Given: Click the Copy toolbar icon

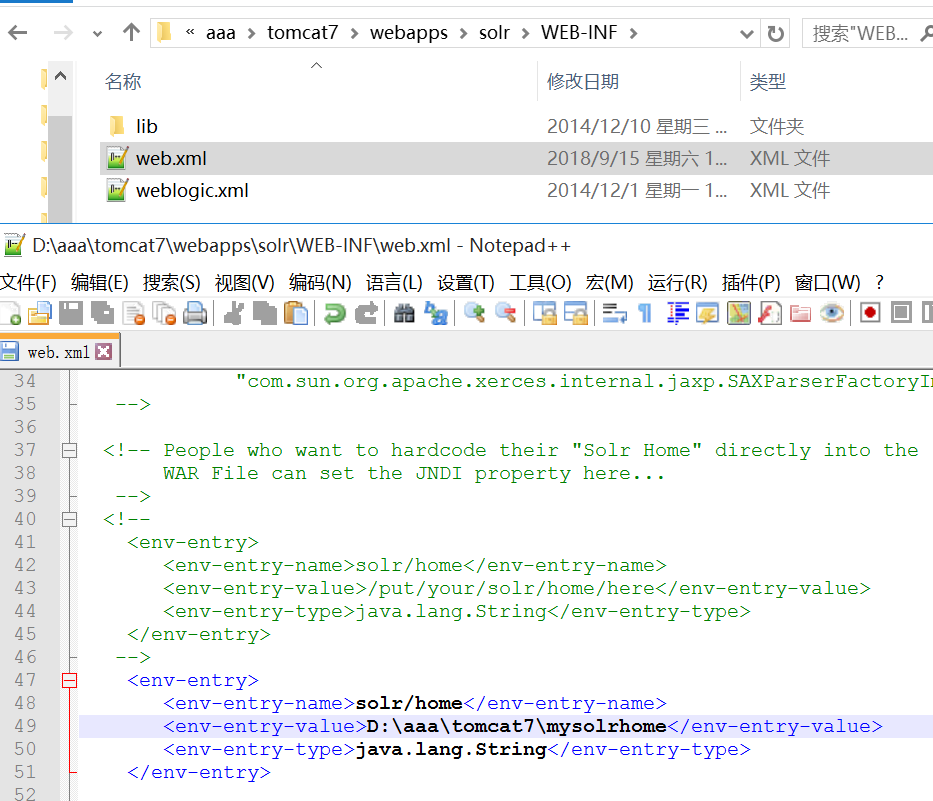Looking at the screenshot, I should click(265, 313).
